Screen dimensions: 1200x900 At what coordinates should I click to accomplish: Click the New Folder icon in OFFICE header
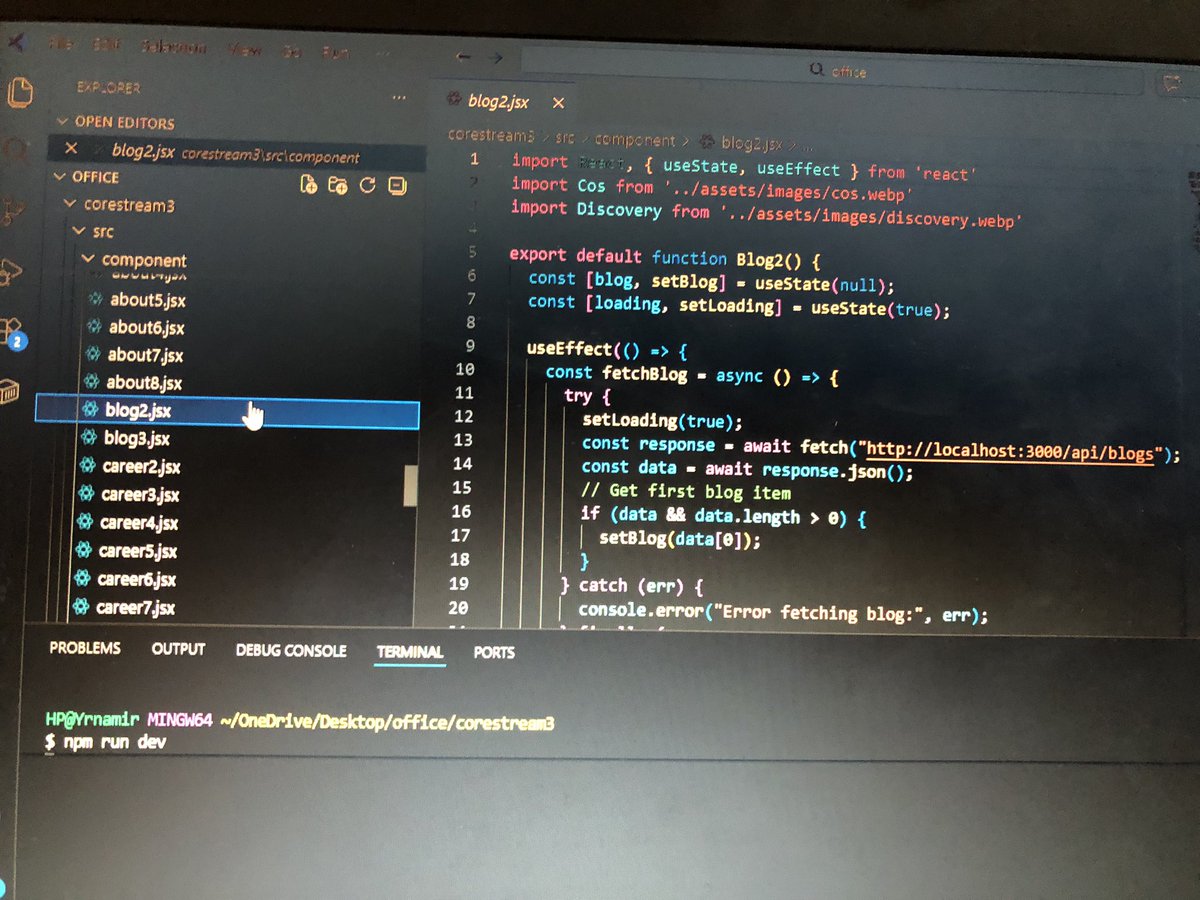[x=338, y=185]
